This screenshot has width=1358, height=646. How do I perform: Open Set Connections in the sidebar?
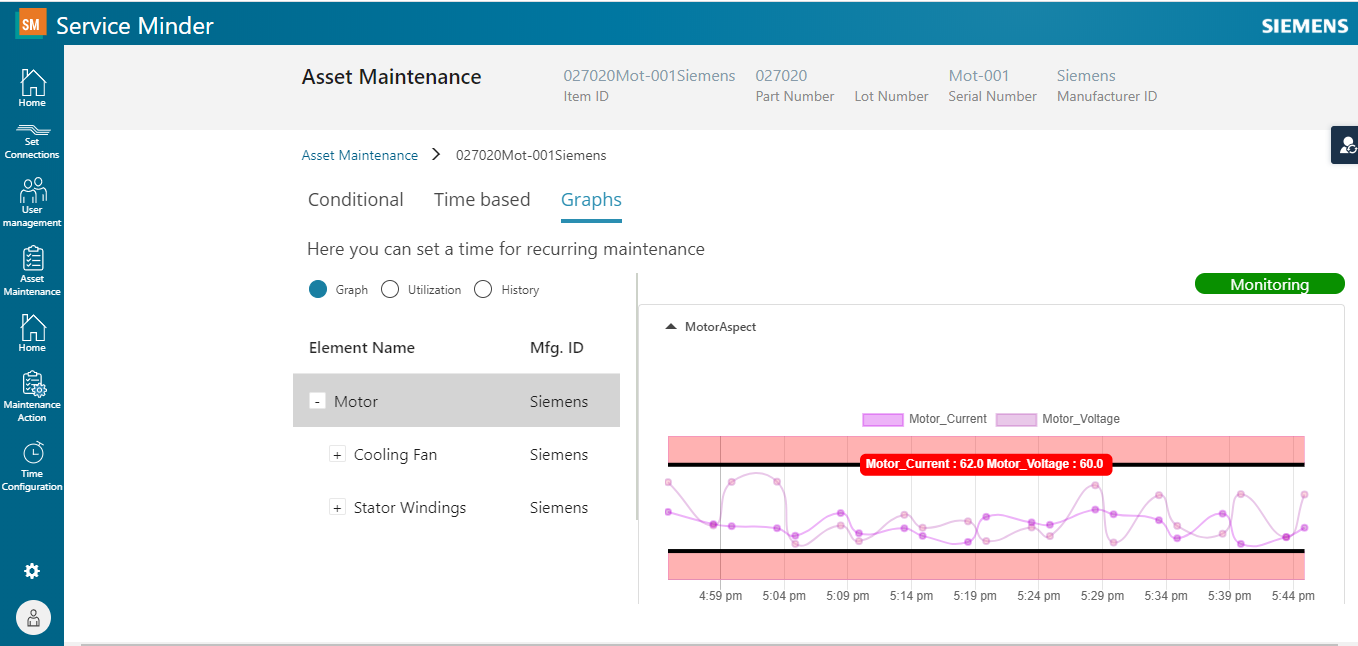coord(32,142)
